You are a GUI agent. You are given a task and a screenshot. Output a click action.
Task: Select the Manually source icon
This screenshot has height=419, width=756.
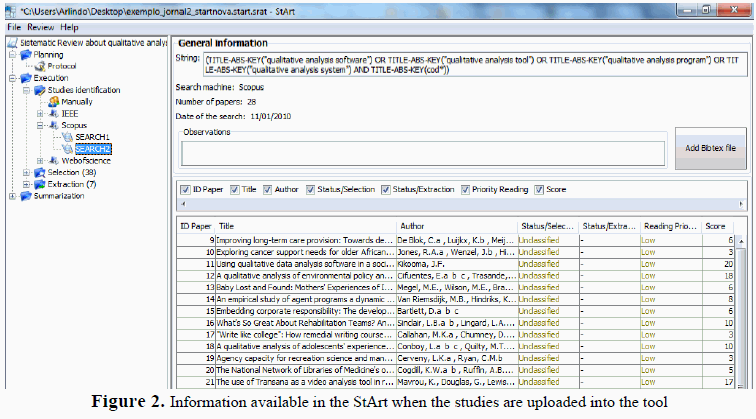[53, 101]
